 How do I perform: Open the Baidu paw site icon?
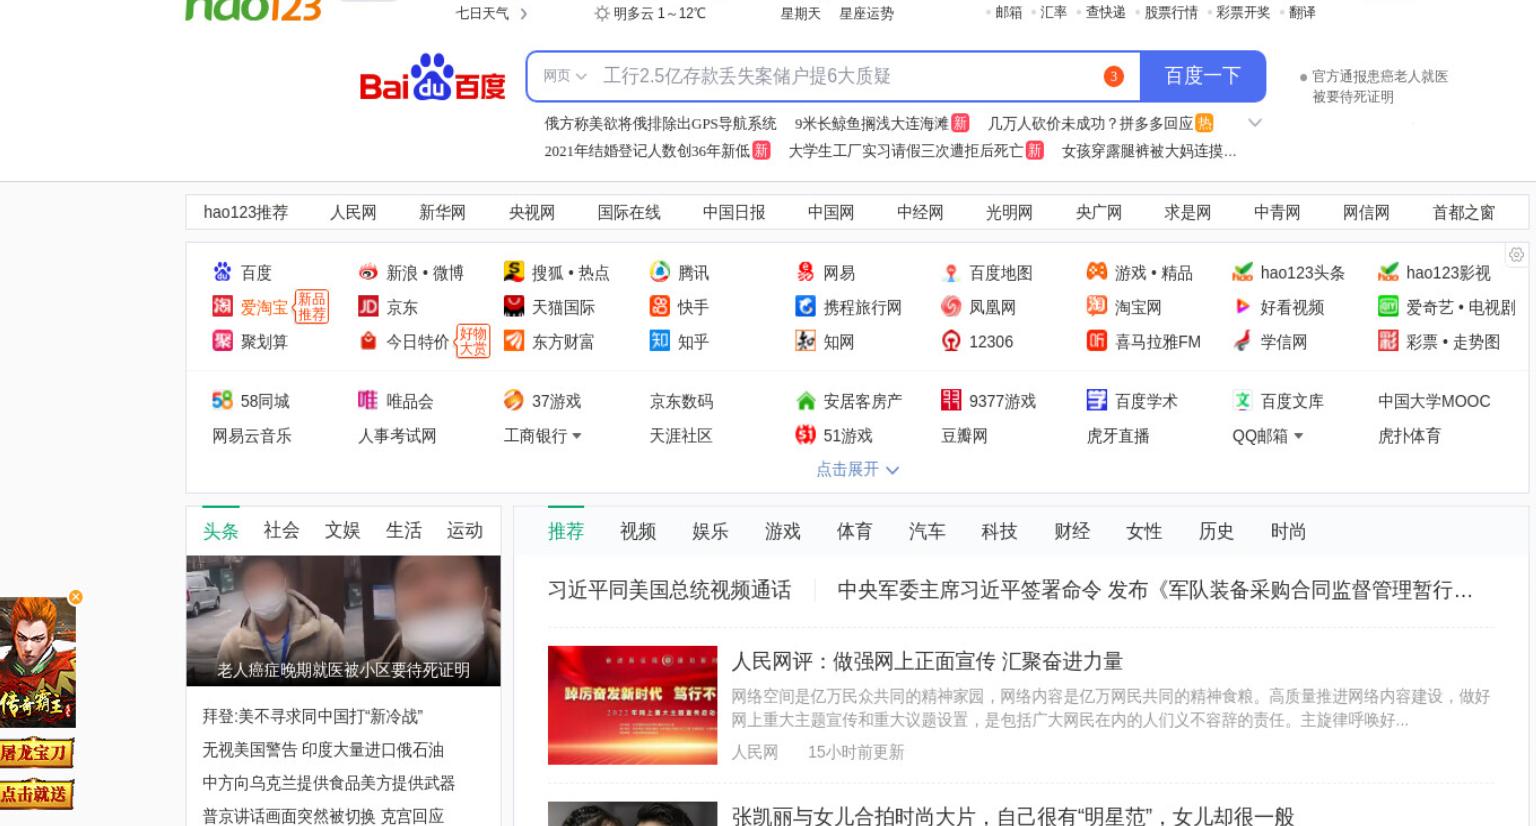[222, 272]
